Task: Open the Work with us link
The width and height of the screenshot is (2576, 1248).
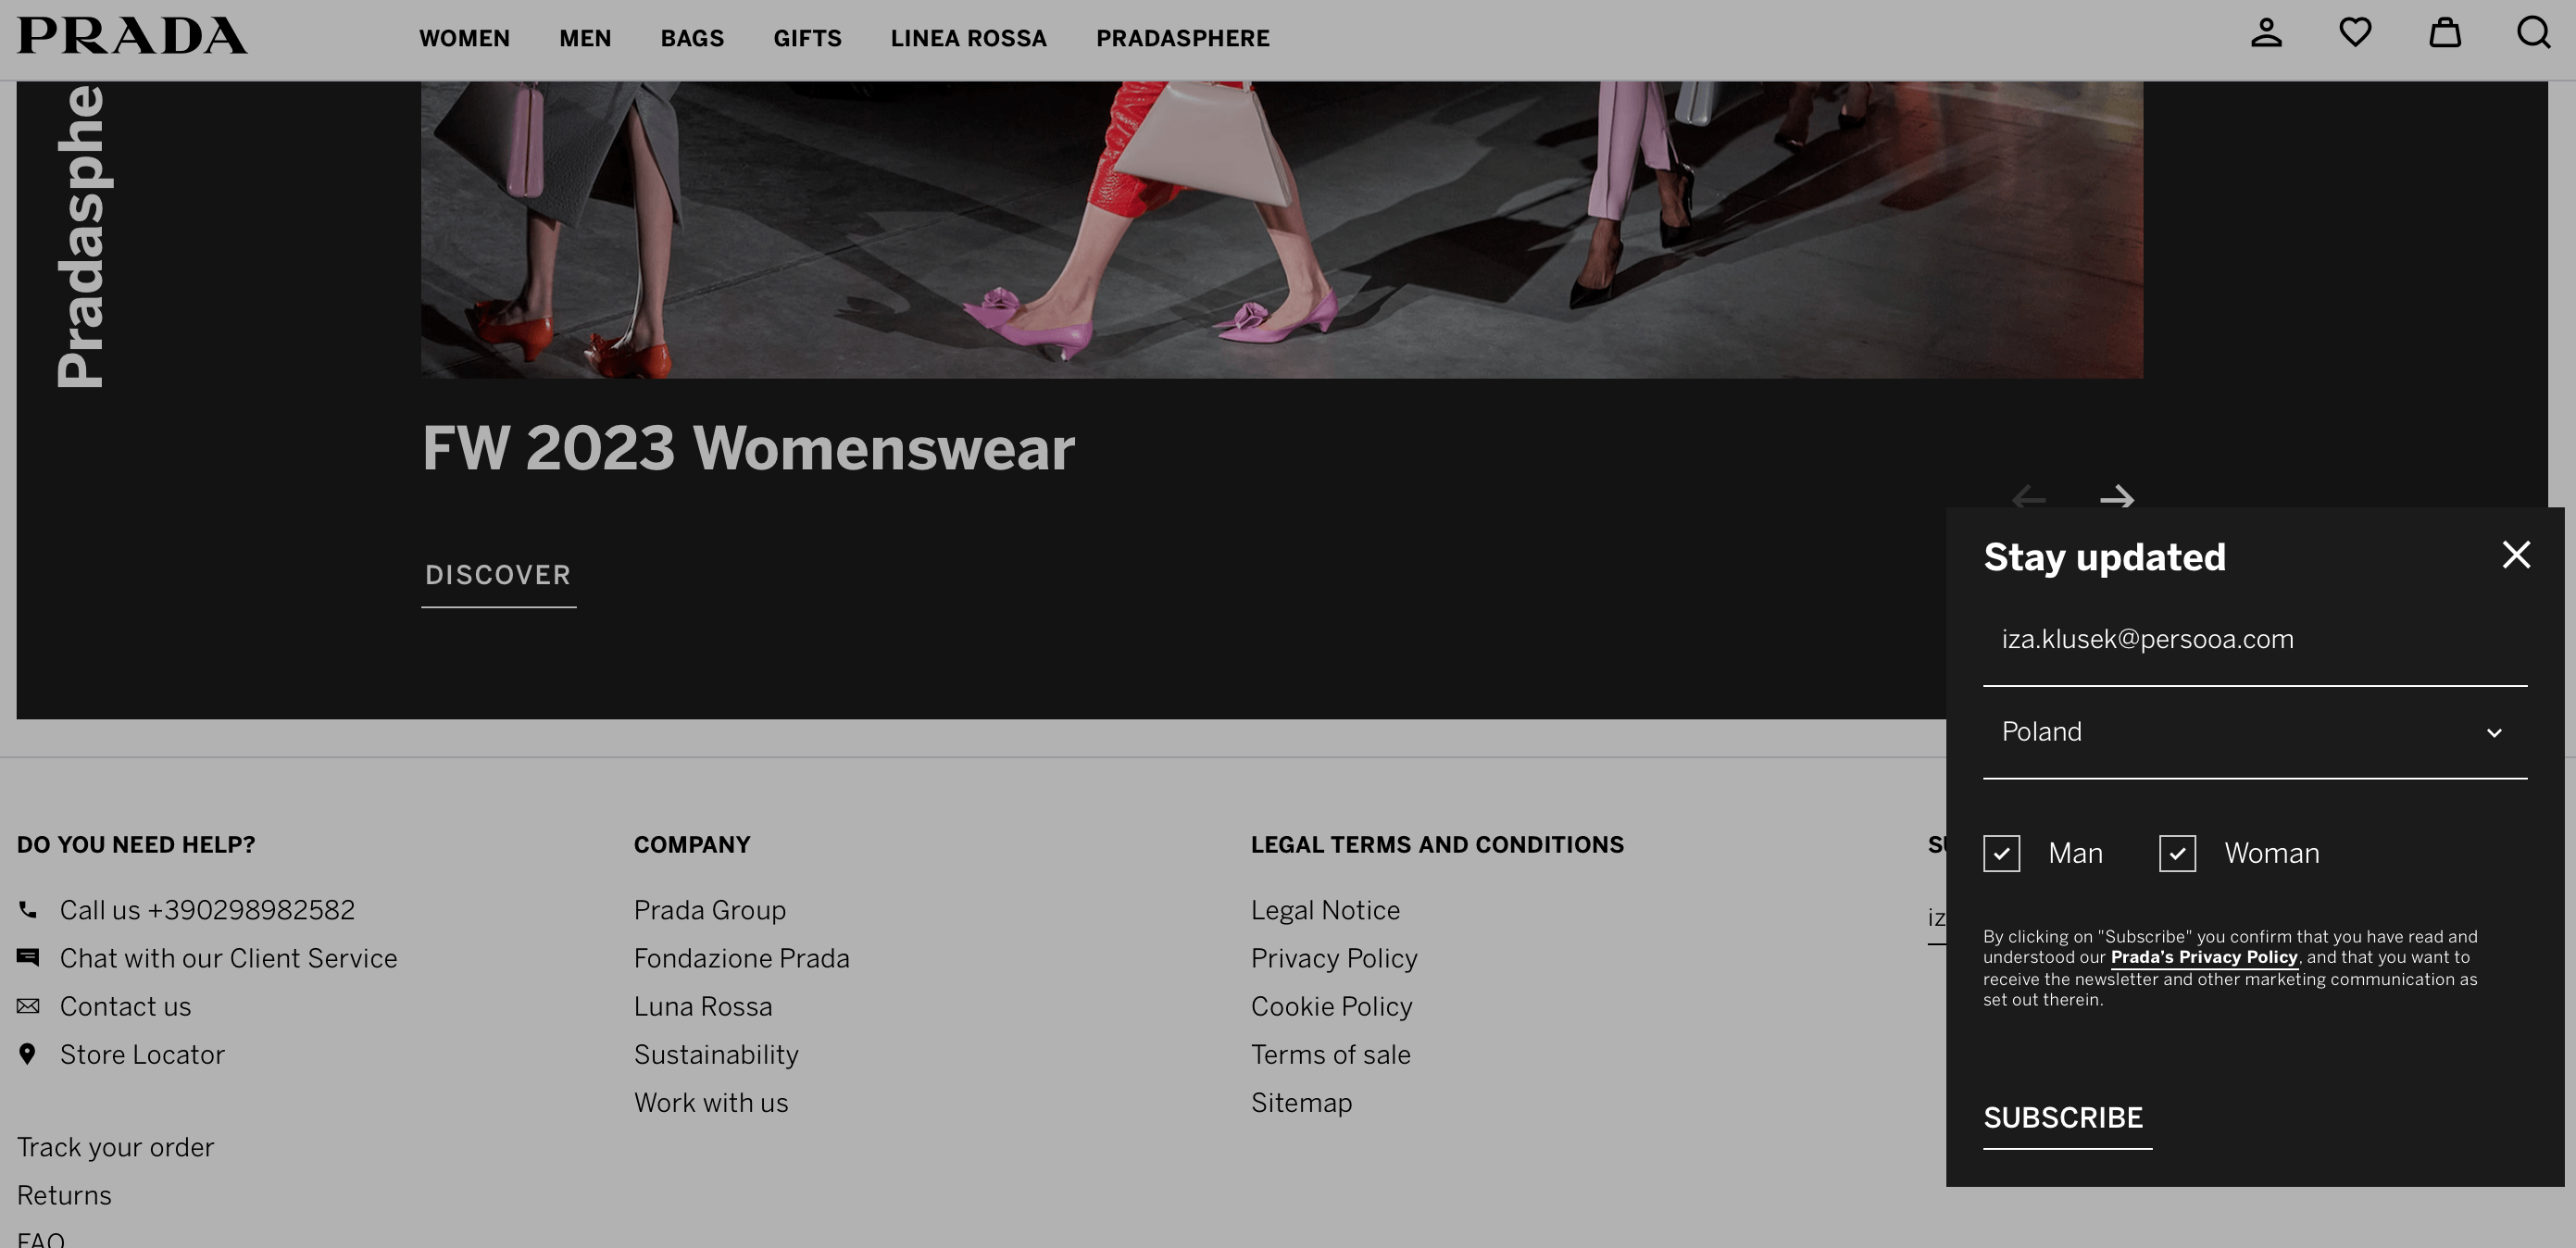Action: (x=711, y=1102)
